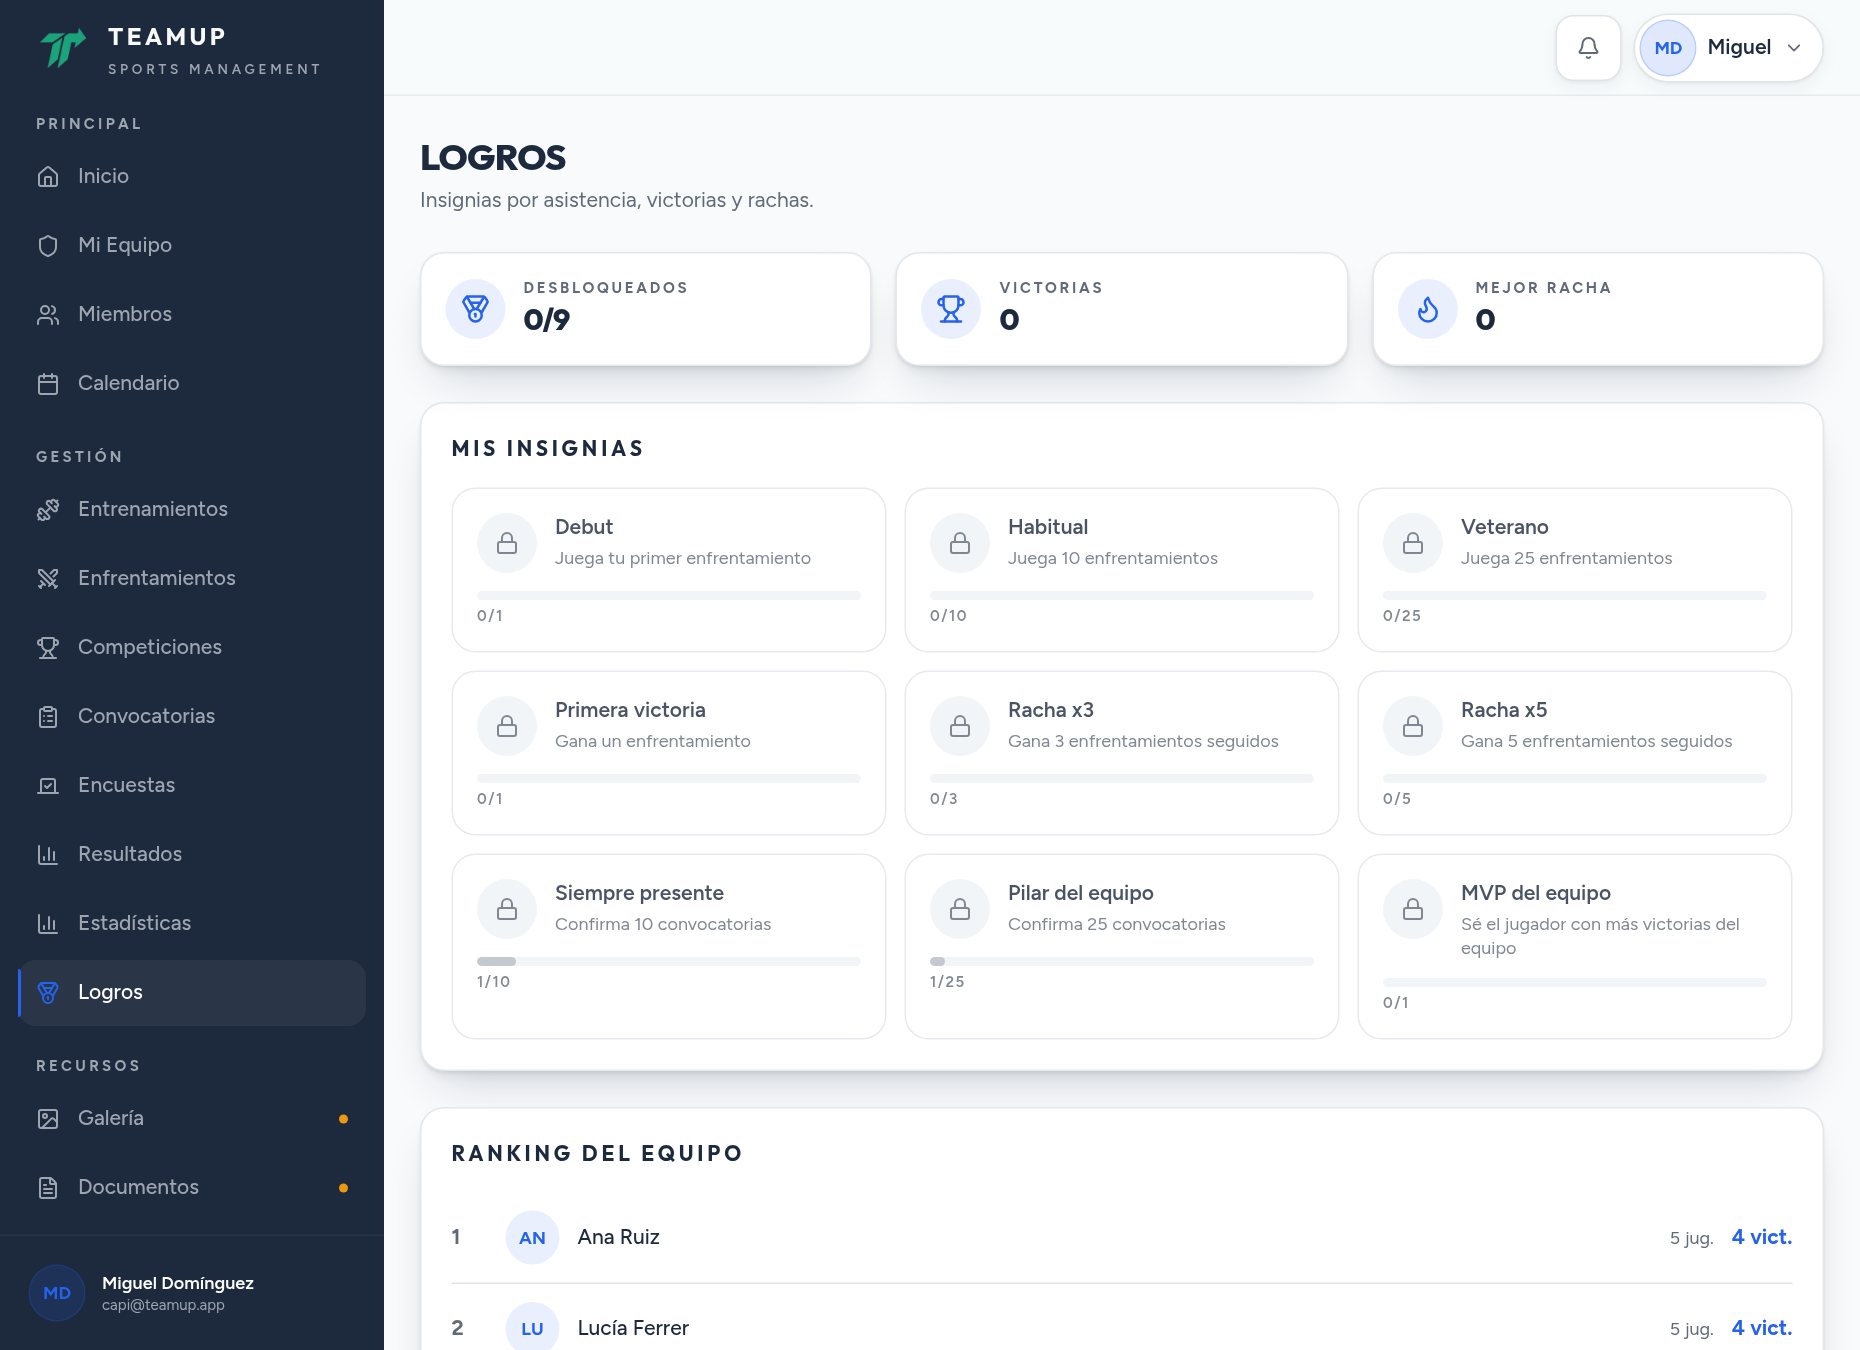Click the Racha x5 lock icon

pyautogui.click(x=1413, y=726)
